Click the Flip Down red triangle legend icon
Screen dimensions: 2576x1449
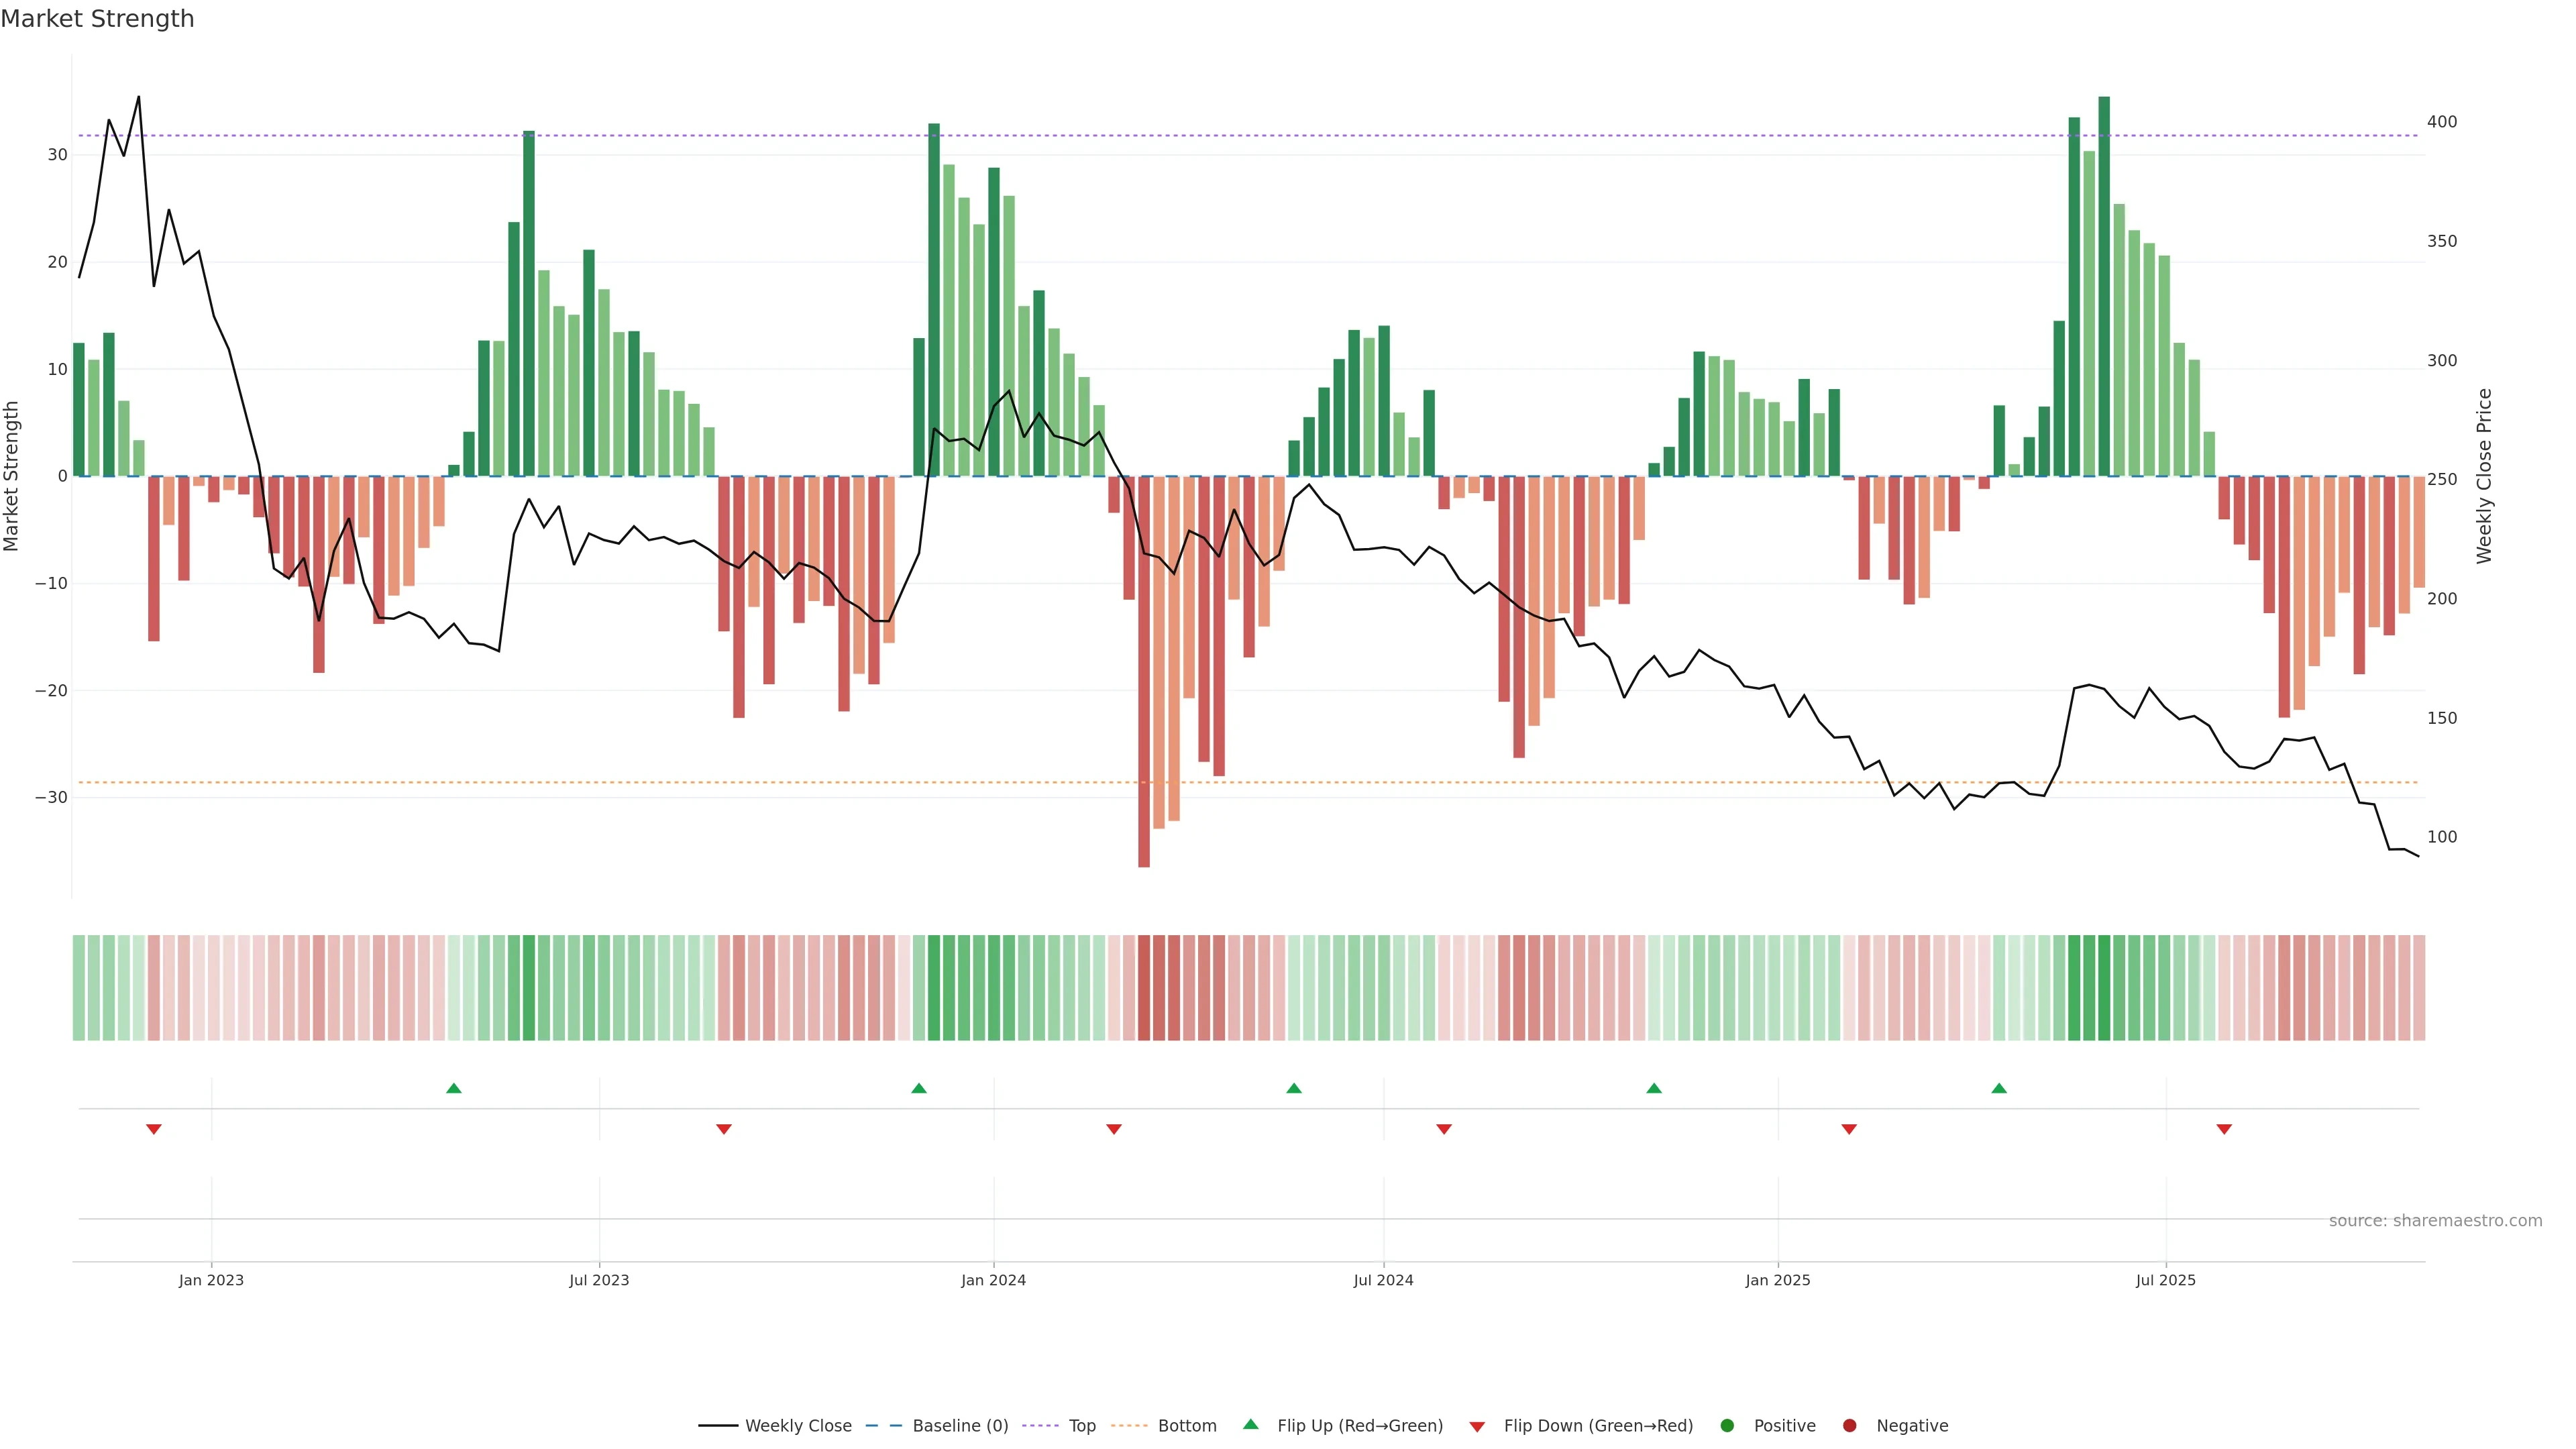coord(1477,1426)
